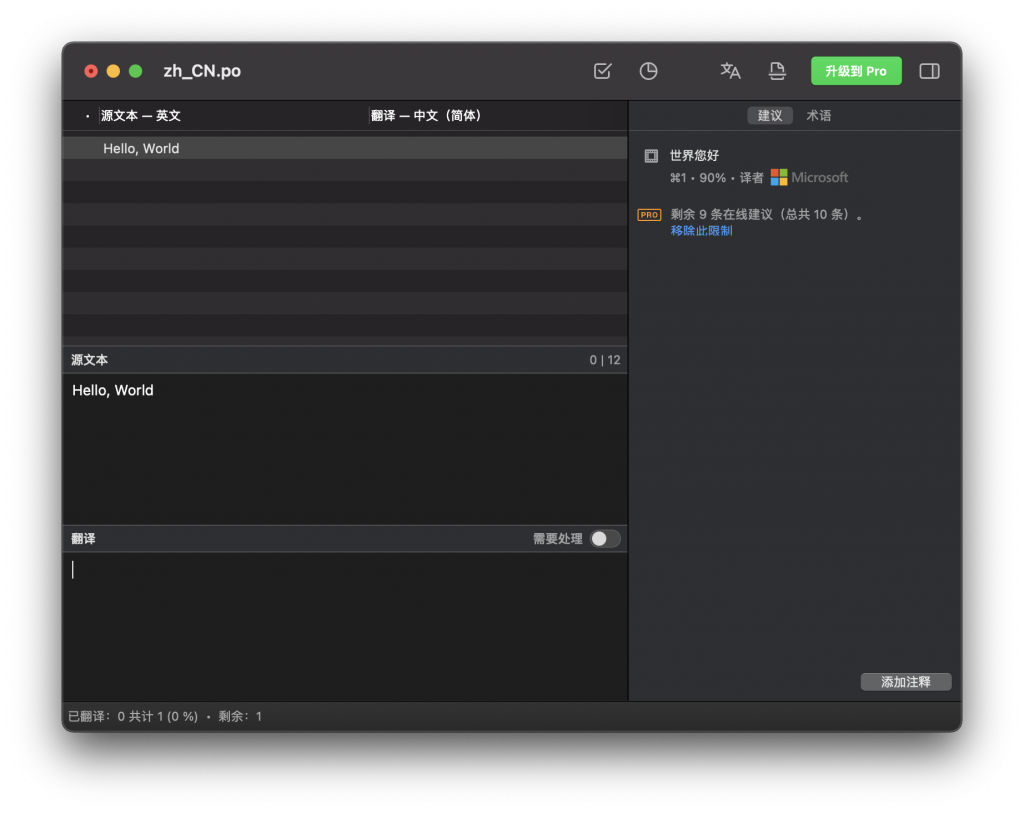1024x814 pixels.
Task: Click the 翻译 translation input field
Action: [x=345, y=626]
